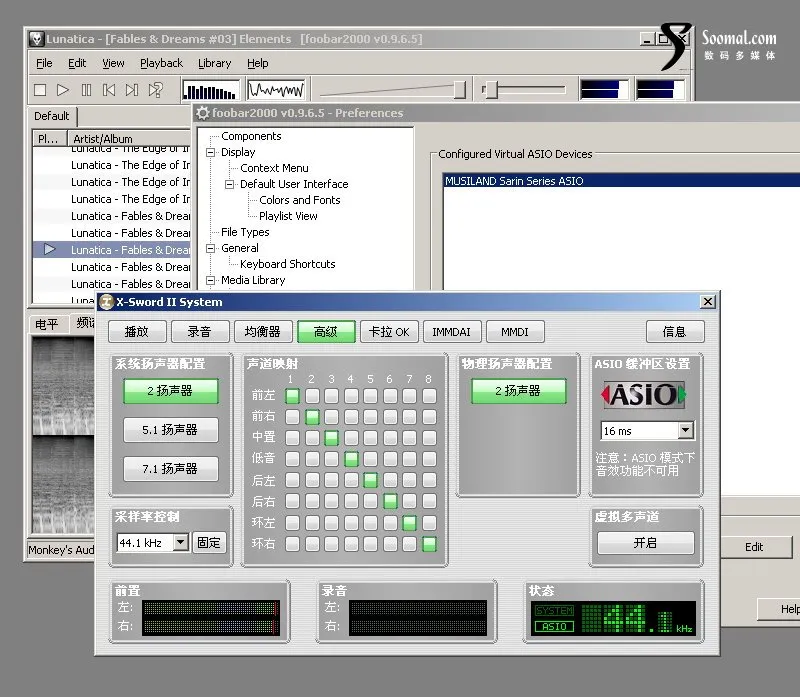Select 2 扬声器 under 物理扬声器配置
The width and height of the screenshot is (800, 697).
click(518, 391)
